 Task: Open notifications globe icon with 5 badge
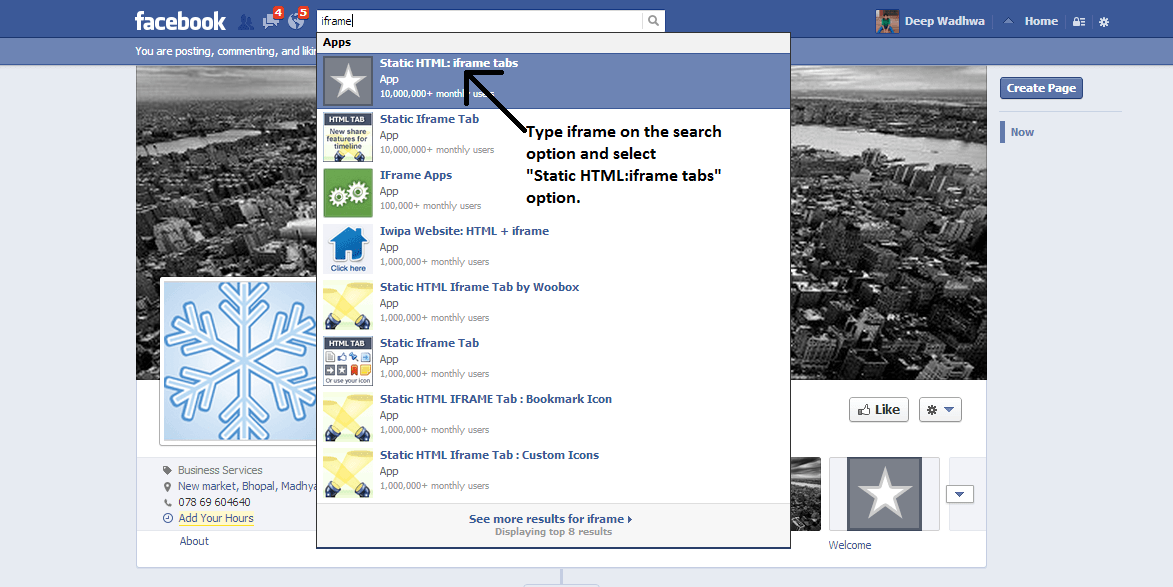[x=297, y=20]
